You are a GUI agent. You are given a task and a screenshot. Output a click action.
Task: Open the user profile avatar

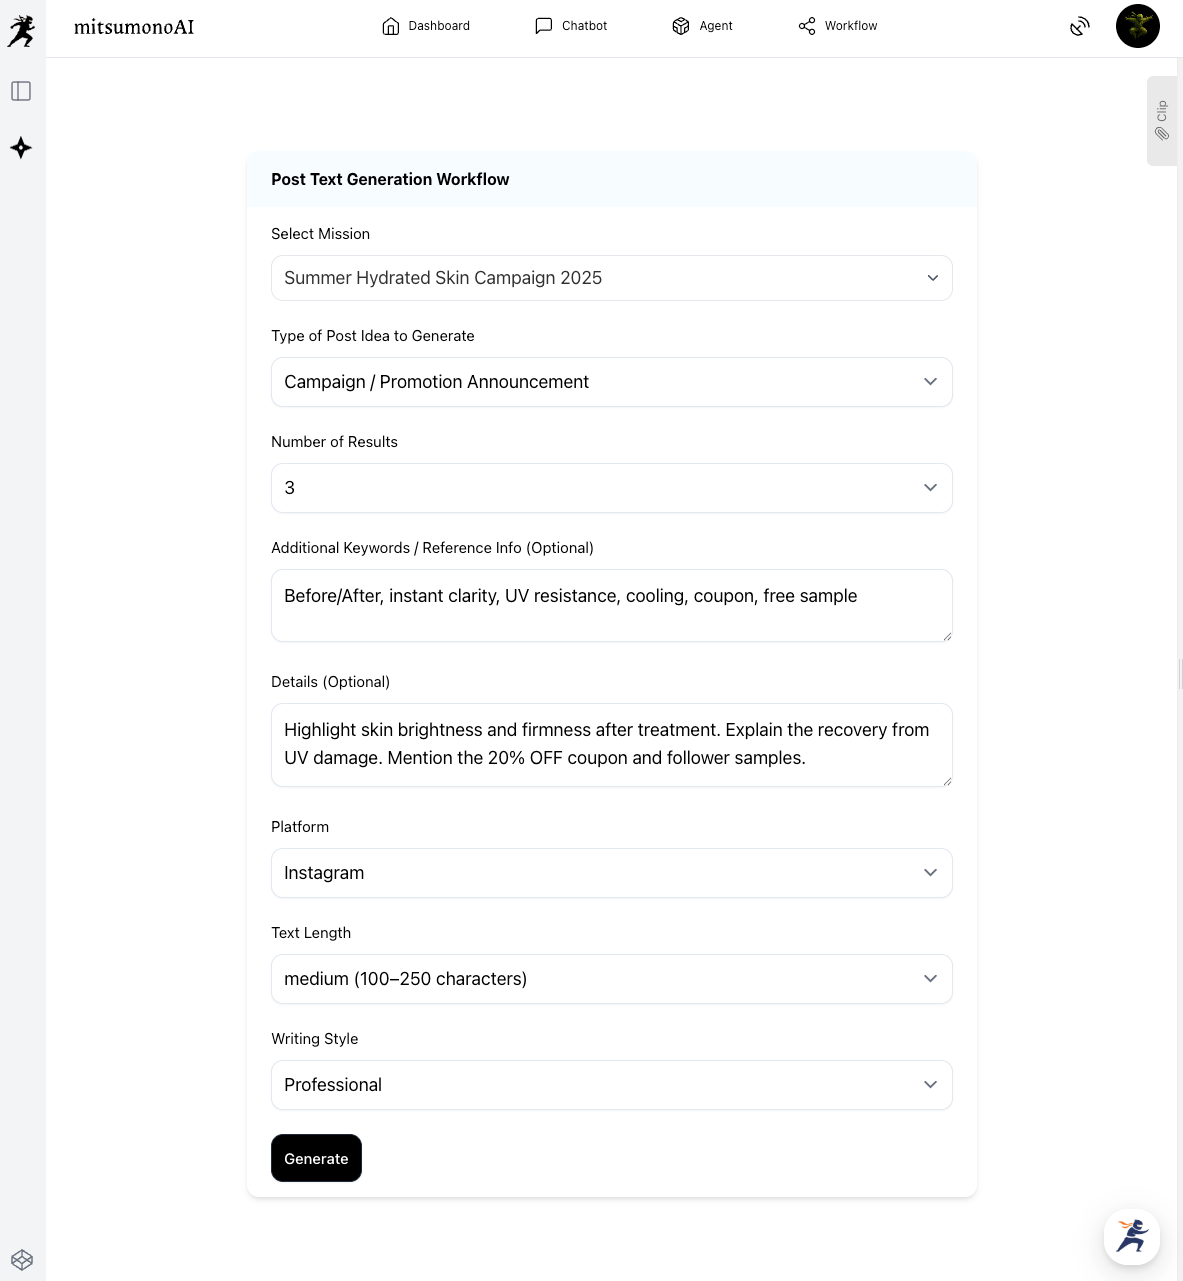(1137, 27)
